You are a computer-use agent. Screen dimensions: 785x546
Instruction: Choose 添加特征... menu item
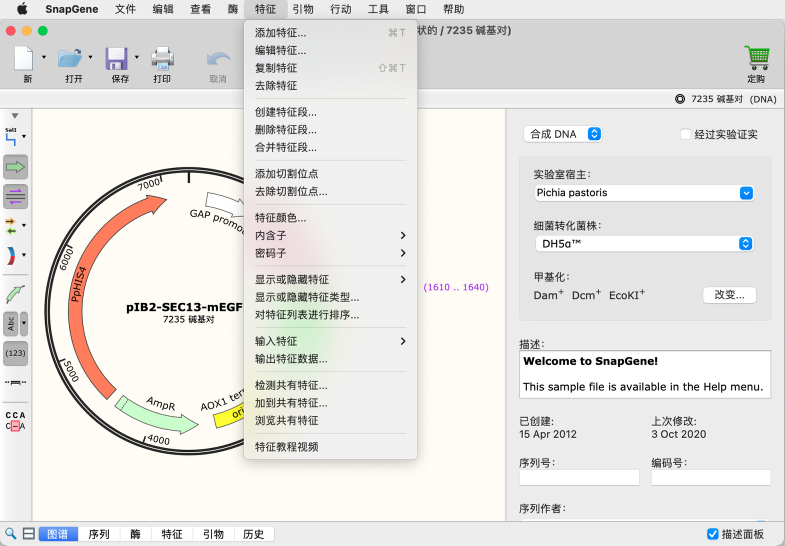tap(330, 33)
